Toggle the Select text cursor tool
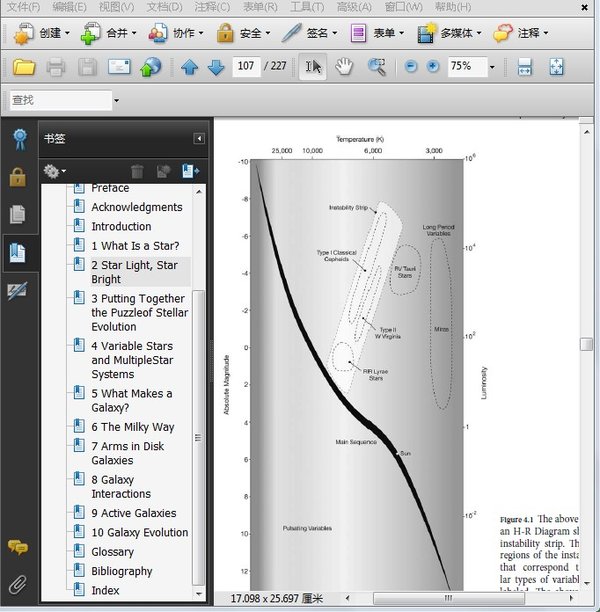The width and height of the screenshot is (600, 612). click(313, 67)
